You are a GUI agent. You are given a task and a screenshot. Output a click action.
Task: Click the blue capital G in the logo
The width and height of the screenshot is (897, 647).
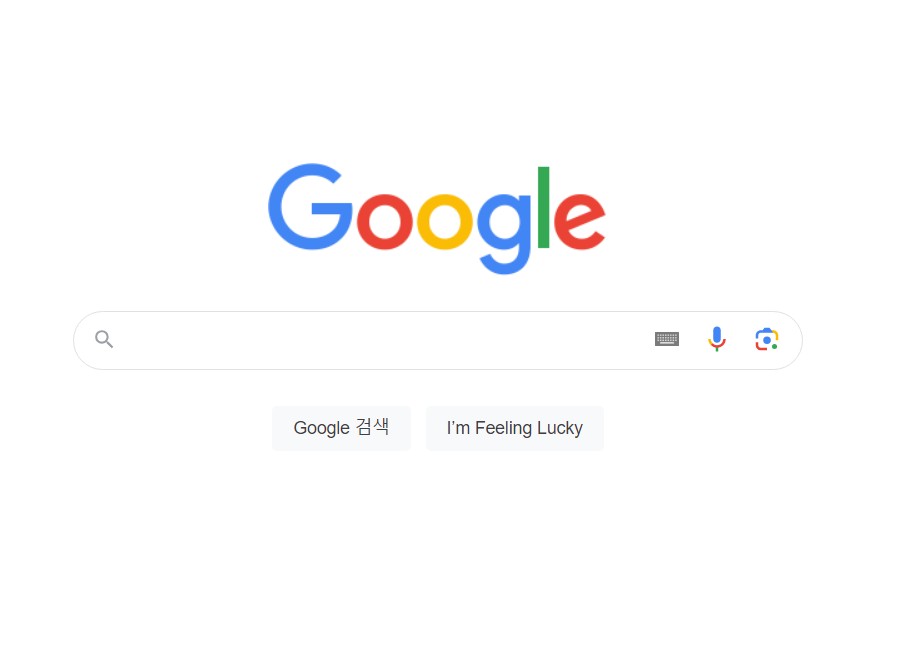(x=311, y=207)
